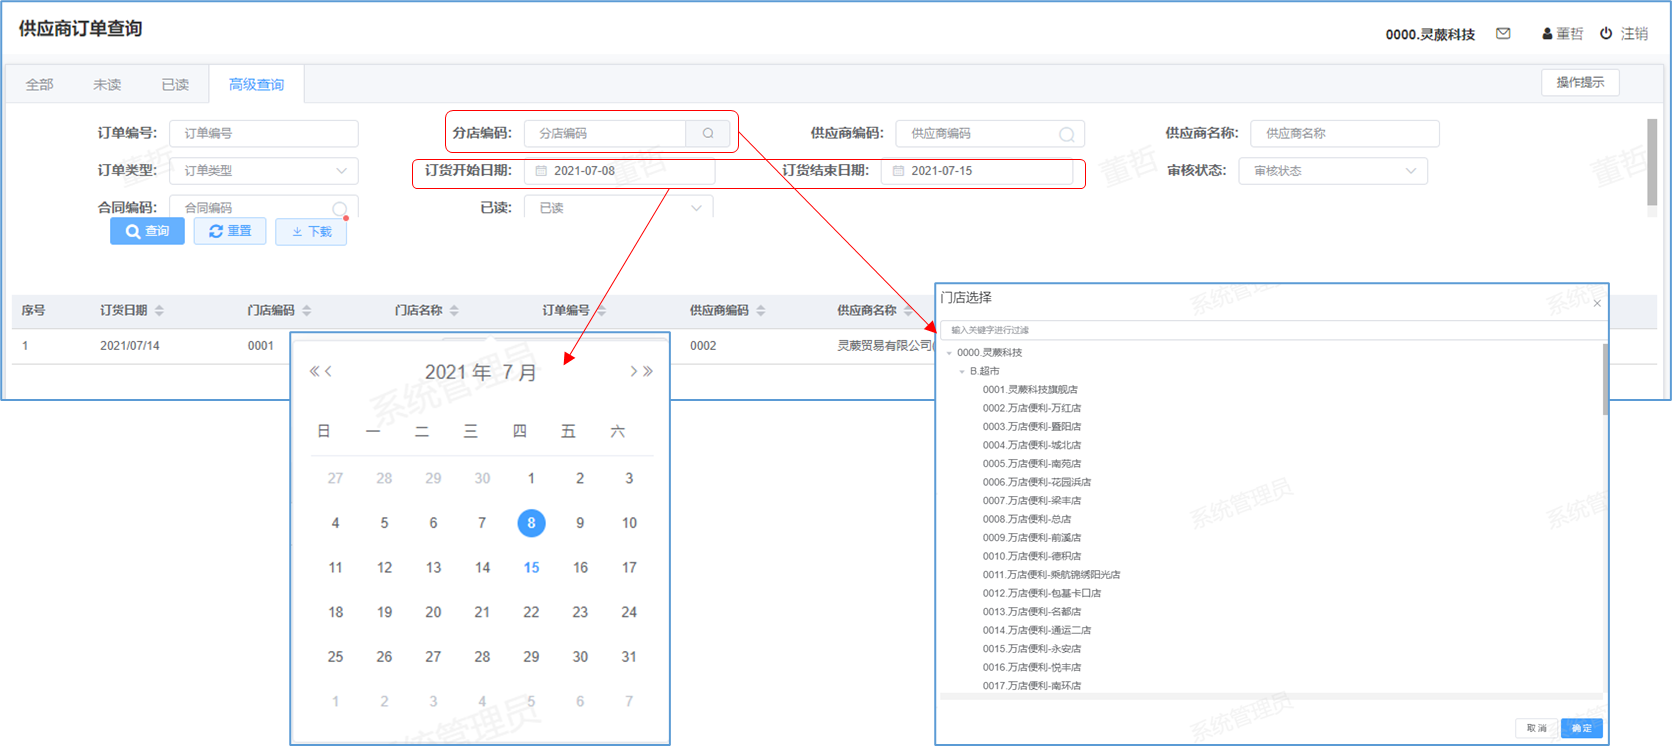Collapse the 0000.灵蕨科技 tree node
Viewport: 1672px width, 746px height.
point(949,353)
